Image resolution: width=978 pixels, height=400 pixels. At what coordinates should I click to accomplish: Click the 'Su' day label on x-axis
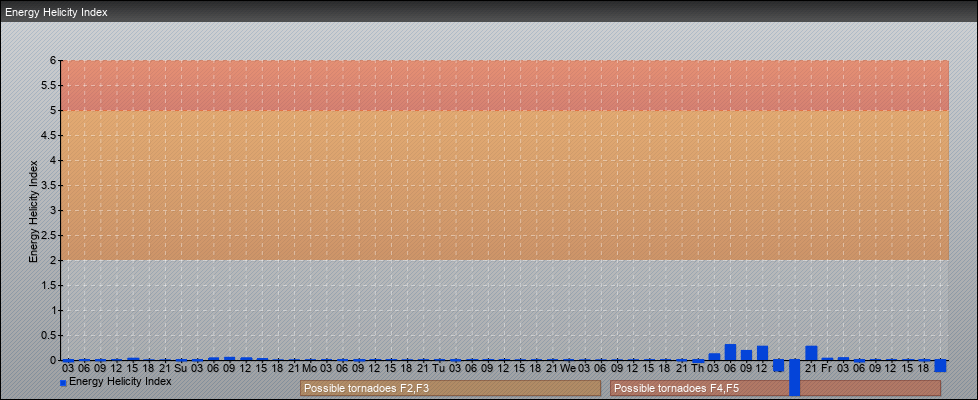point(181,369)
